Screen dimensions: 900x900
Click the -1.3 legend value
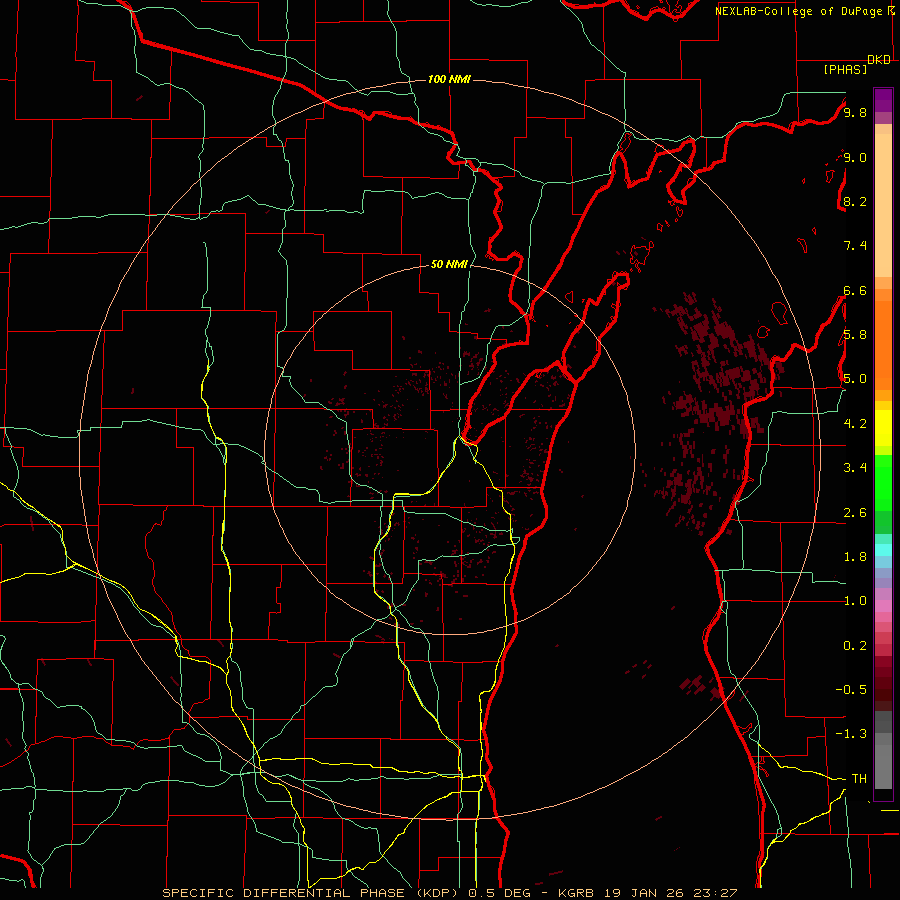pos(851,734)
